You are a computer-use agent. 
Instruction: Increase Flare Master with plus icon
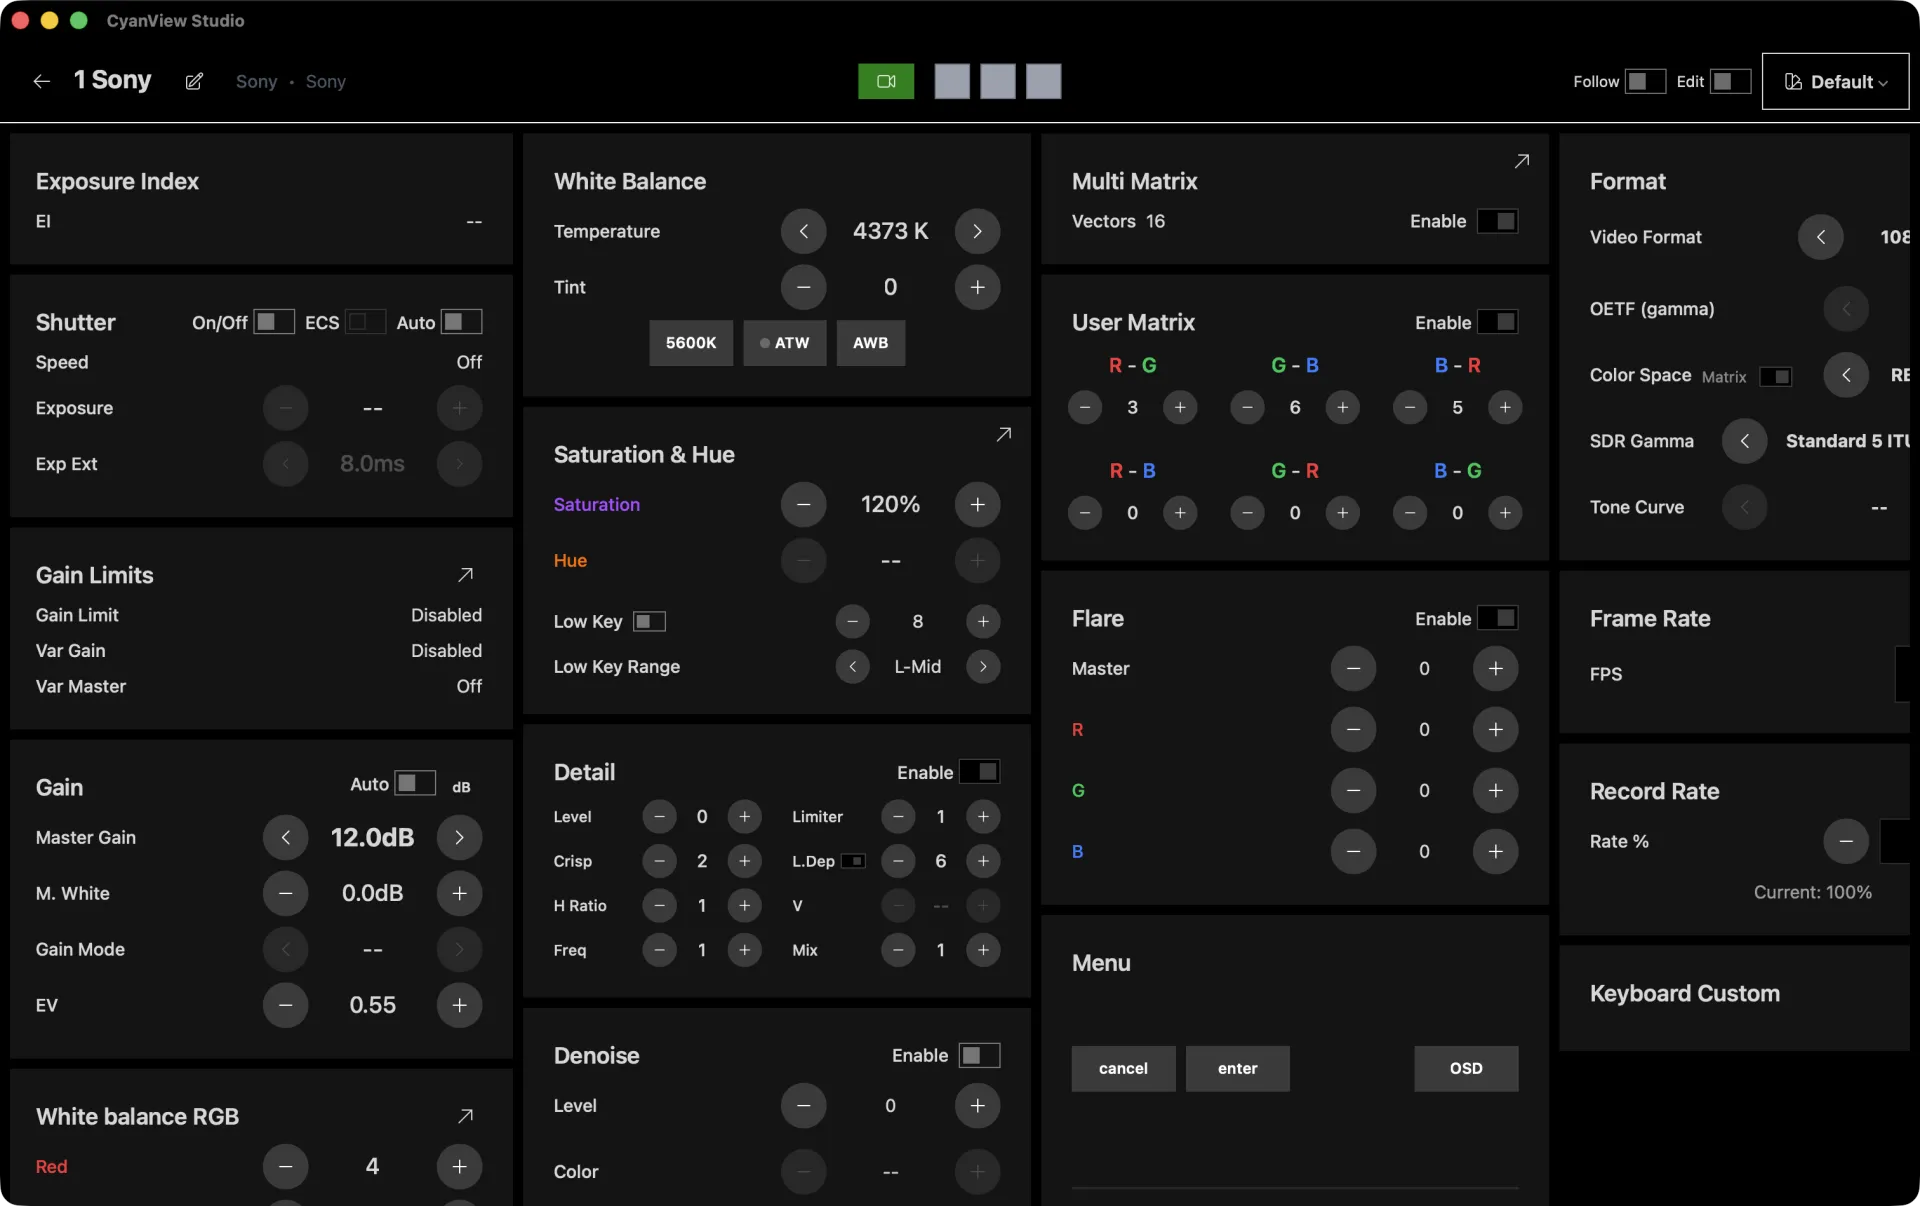click(x=1495, y=668)
